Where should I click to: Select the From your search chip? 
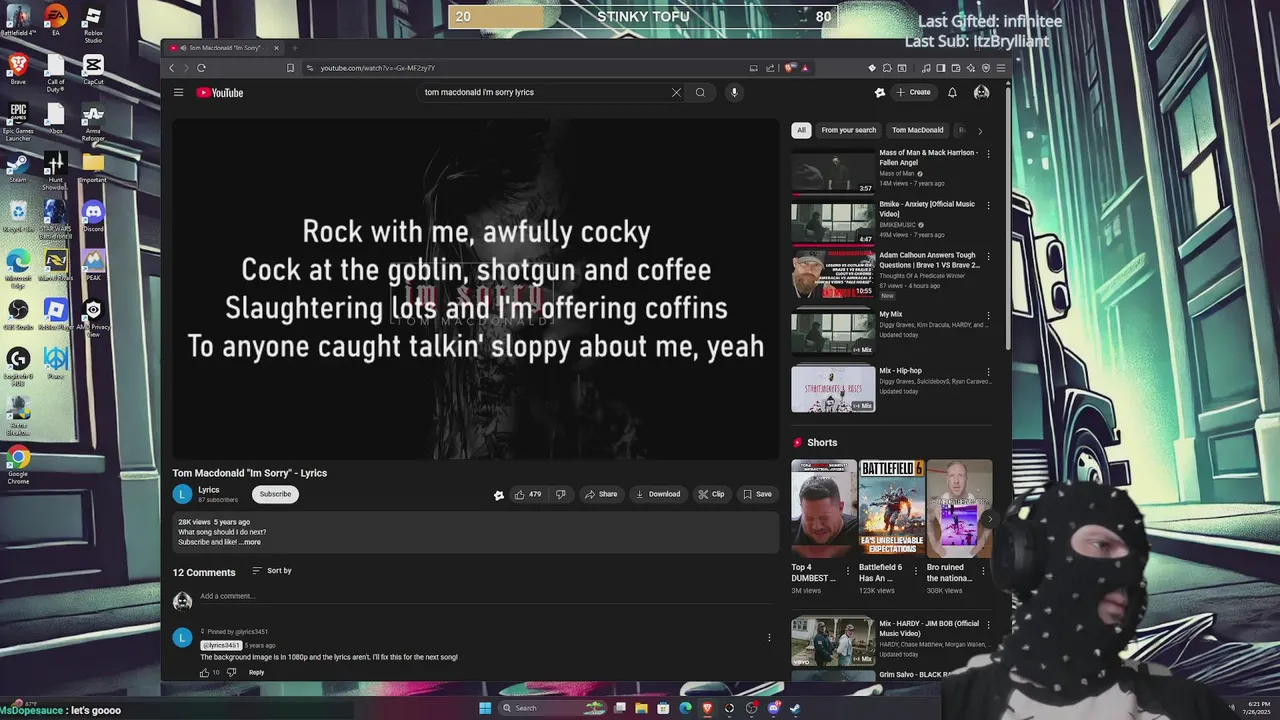click(x=848, y=130)
